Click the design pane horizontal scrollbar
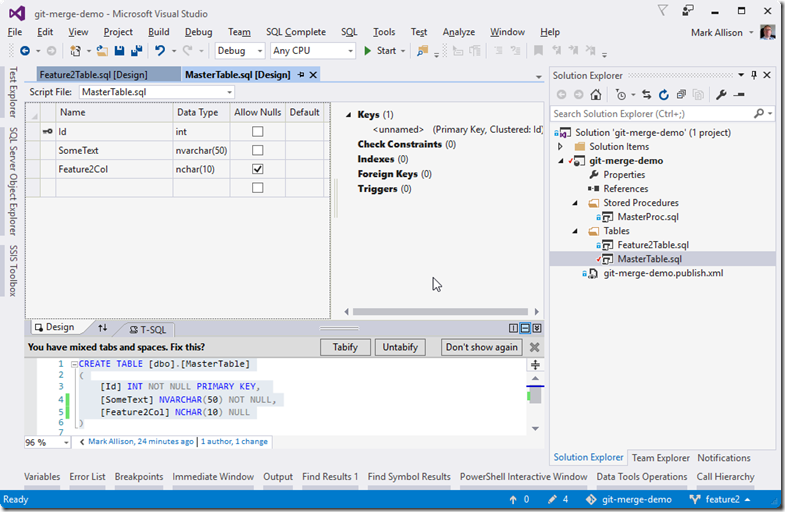Screen dimensions: 785x512 tap(440, 312)
